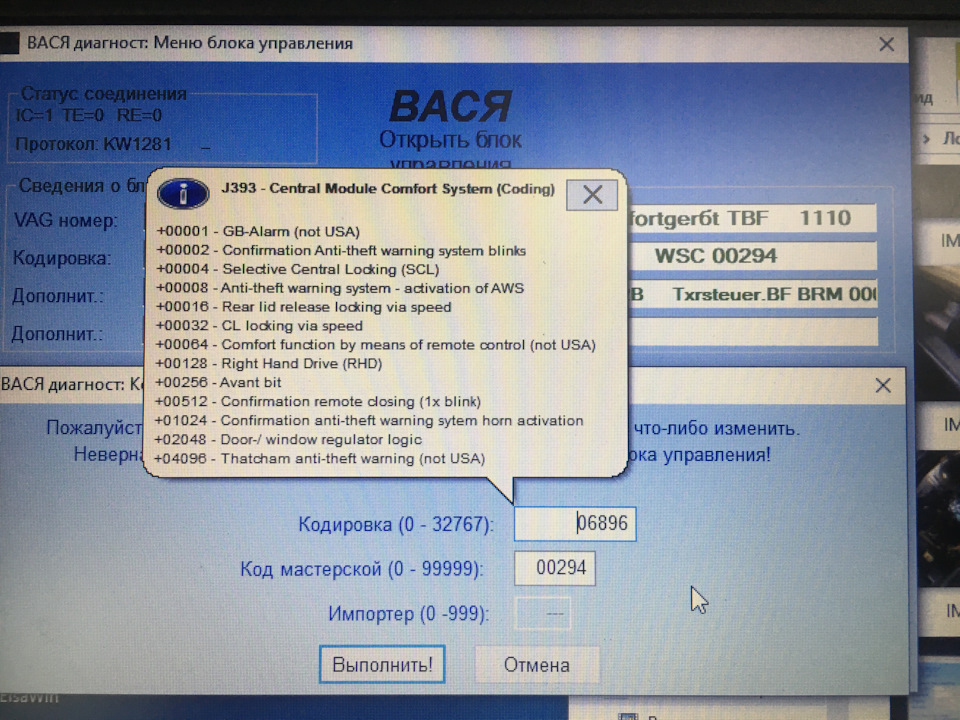
Task: Click the Код мастерской (0 - 99999) label
Action: (x=362, y=569)
